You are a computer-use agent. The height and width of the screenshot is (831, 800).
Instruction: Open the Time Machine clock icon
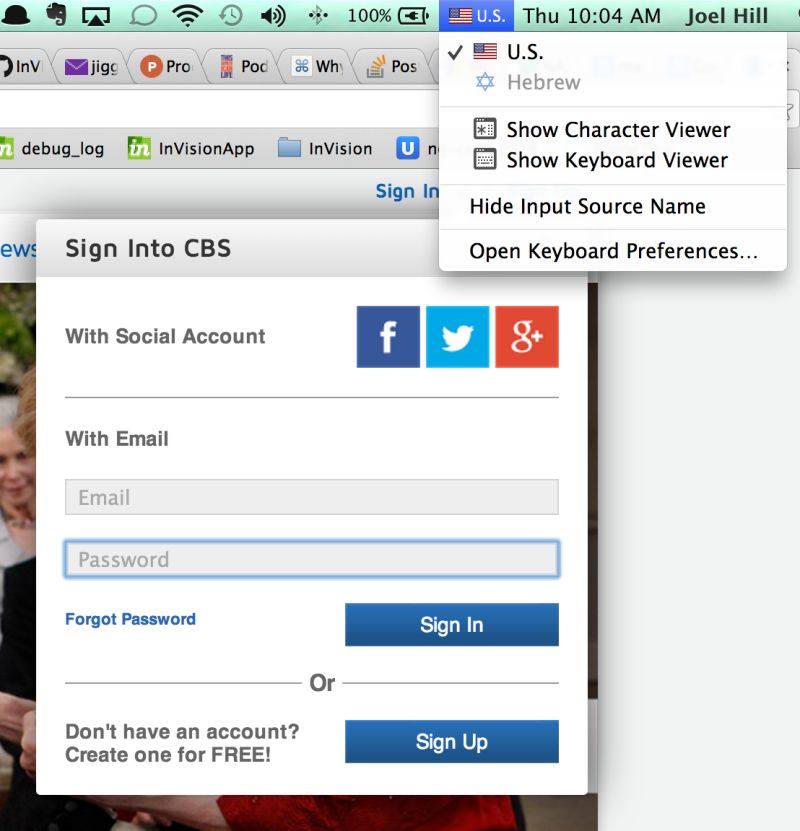(231, 15)
